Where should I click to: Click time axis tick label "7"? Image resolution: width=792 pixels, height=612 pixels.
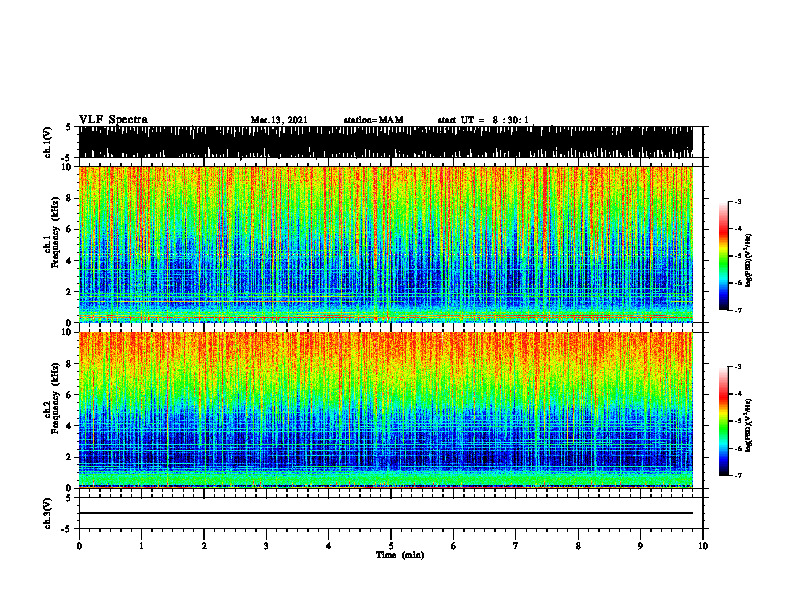(x=516, y=546)
